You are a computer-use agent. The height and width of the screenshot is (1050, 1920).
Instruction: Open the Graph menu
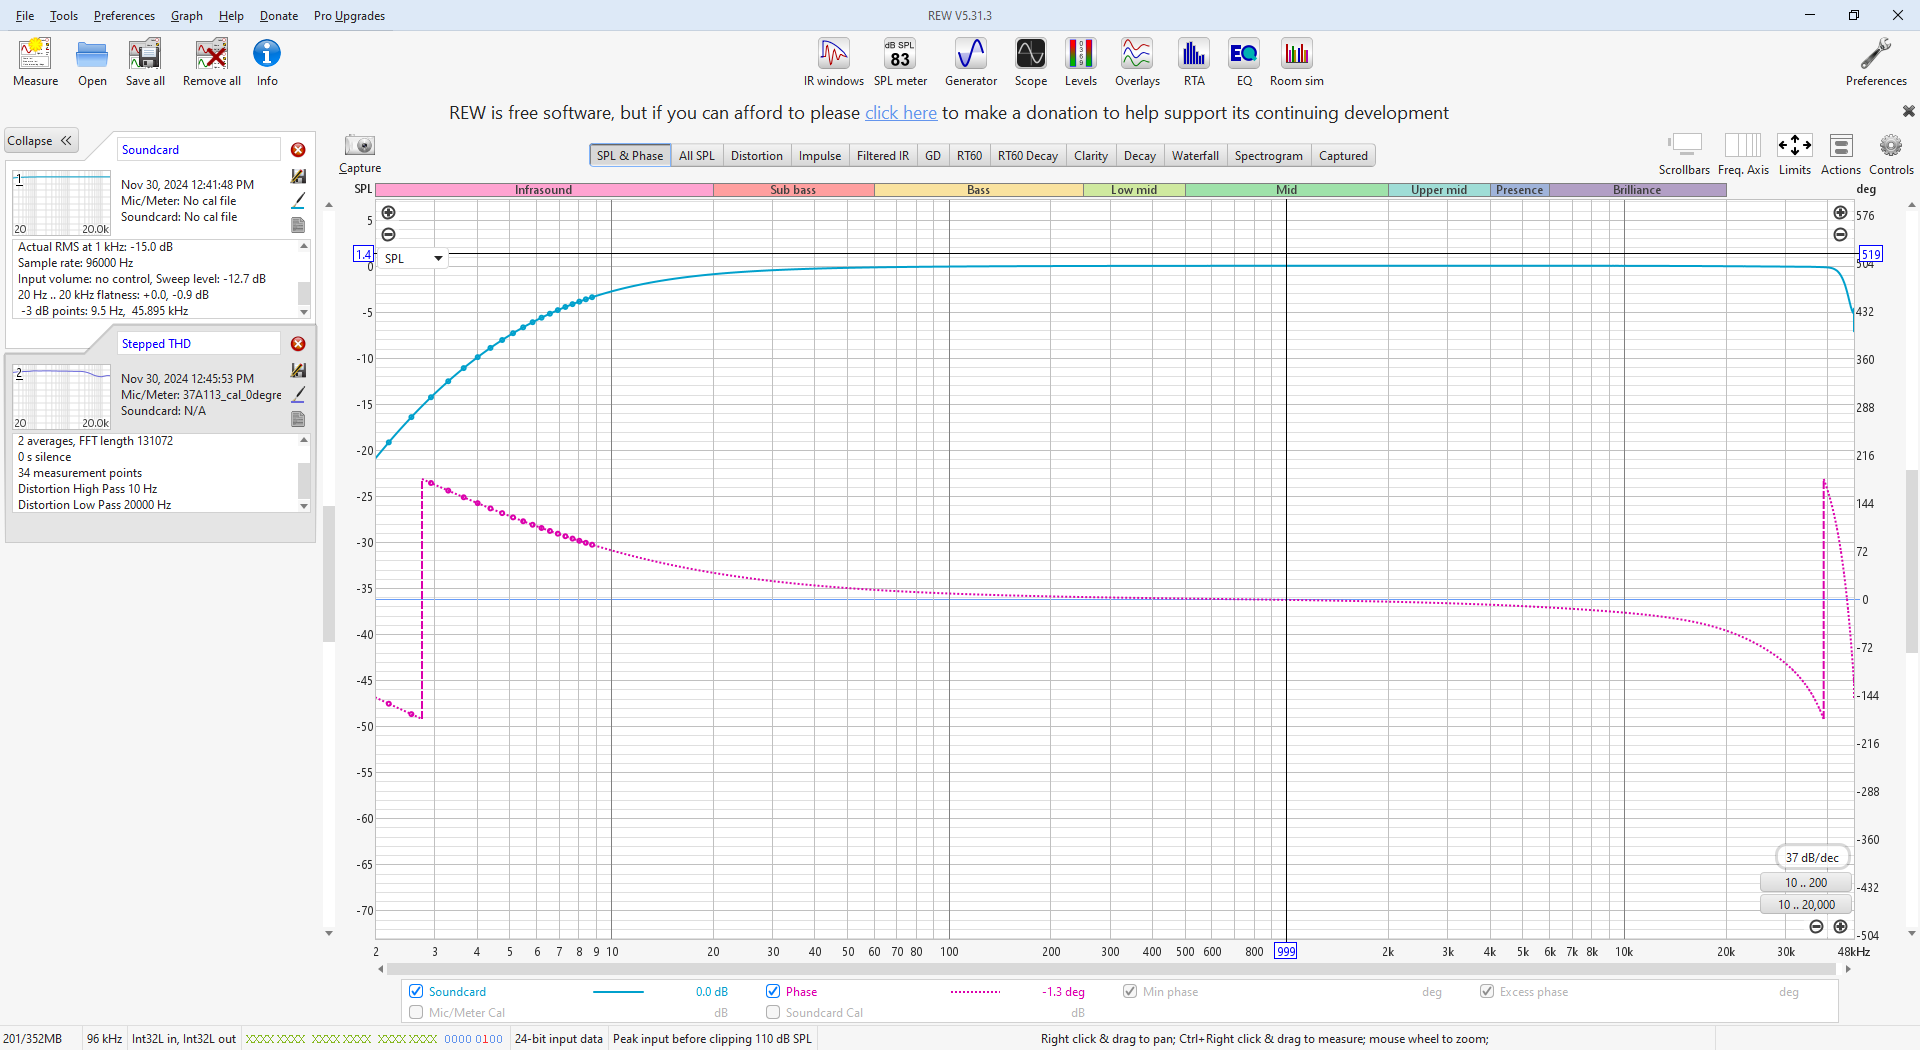[186, 15]
